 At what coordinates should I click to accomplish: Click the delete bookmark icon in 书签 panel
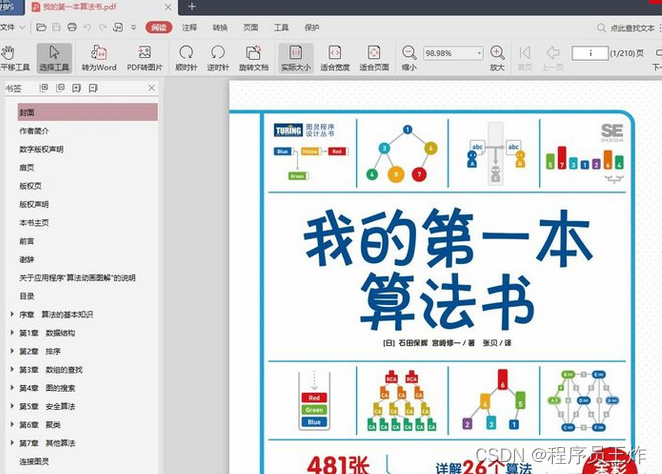pos(93,88)
